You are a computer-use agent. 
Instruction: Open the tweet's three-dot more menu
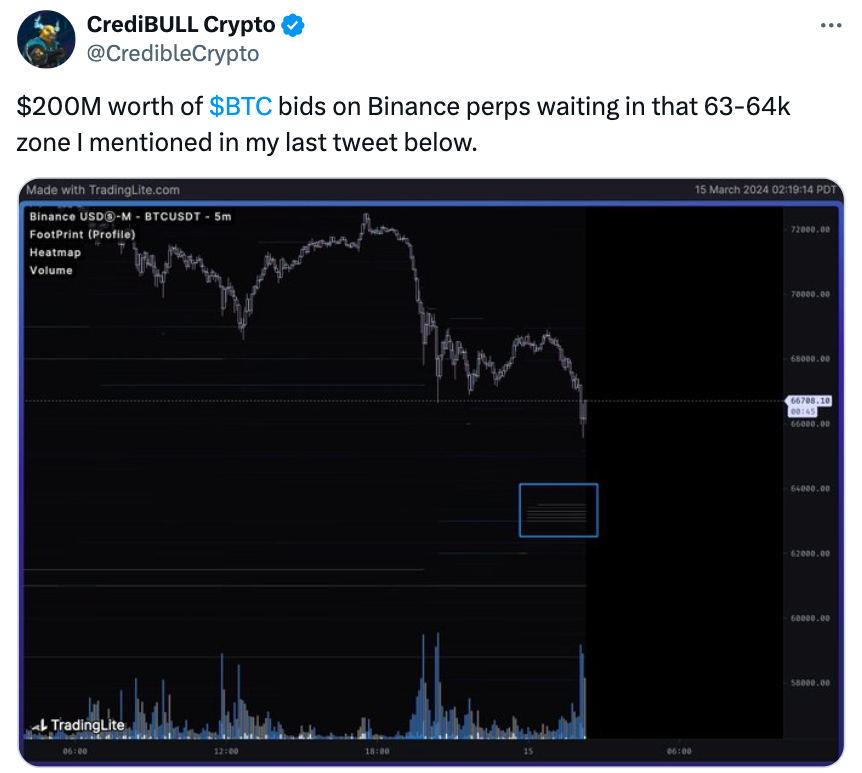click(x=831, y=25)
